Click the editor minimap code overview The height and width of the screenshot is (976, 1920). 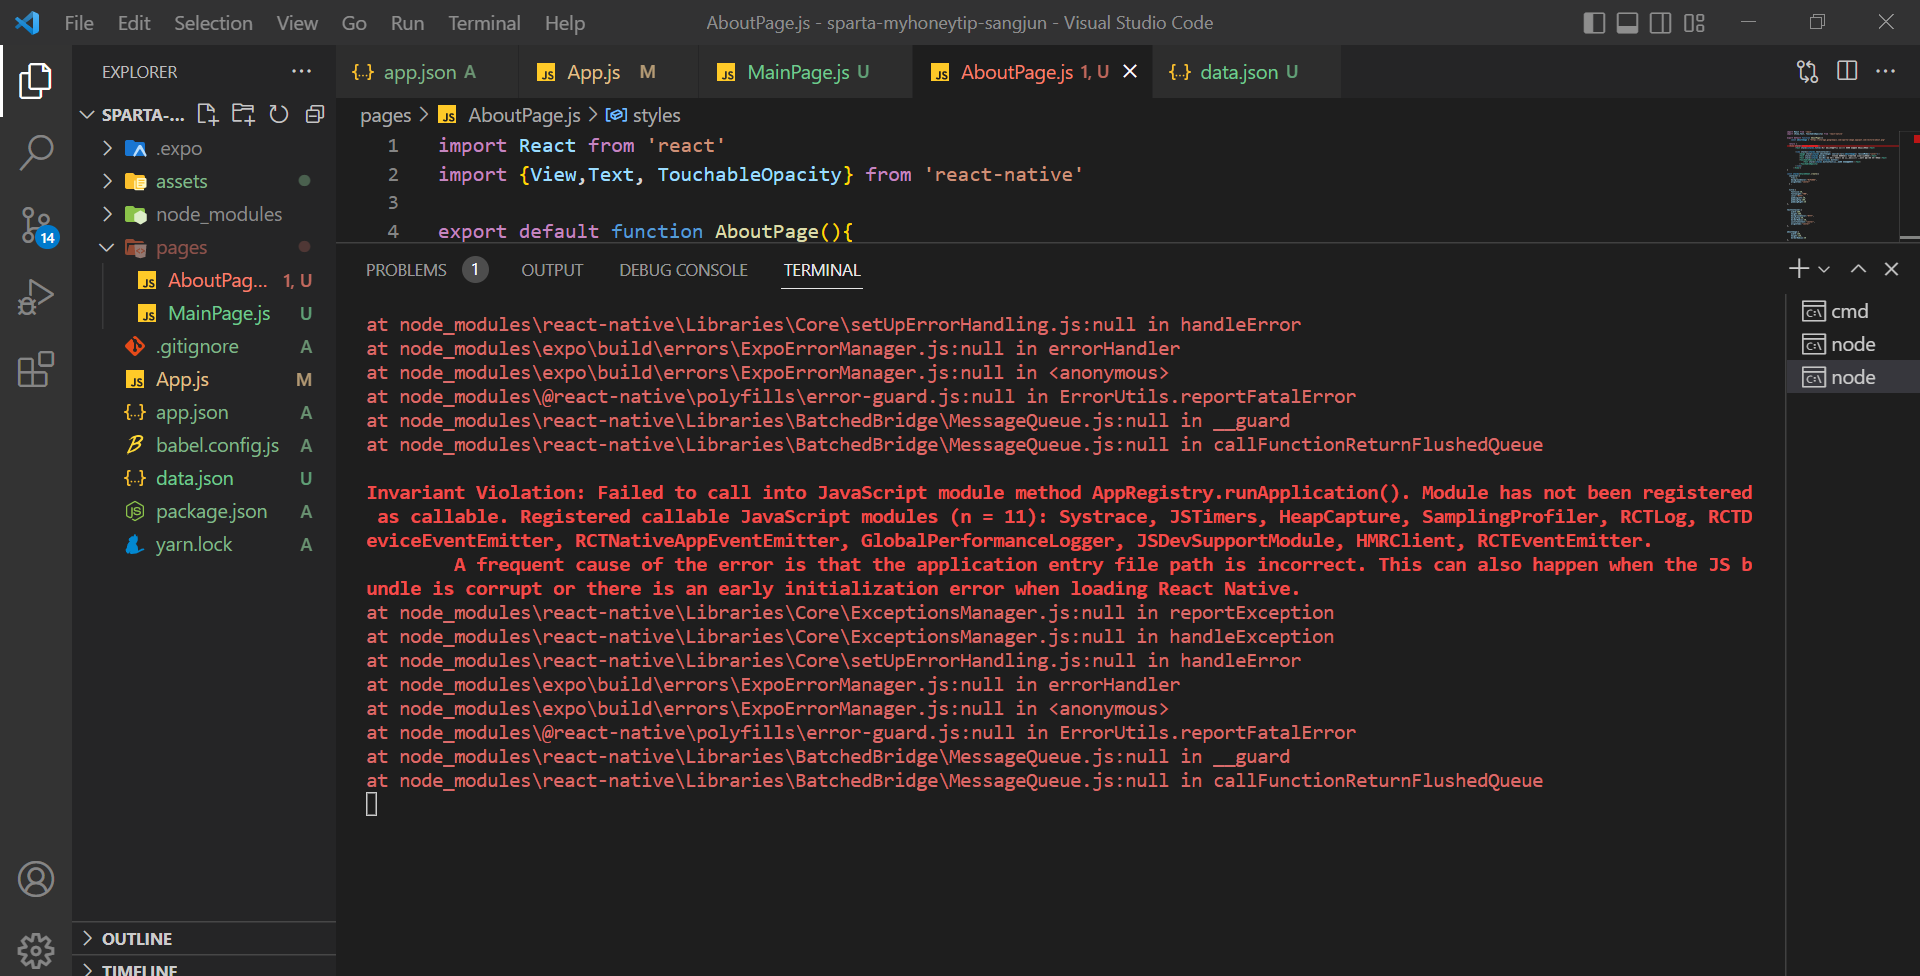(1842, 185)
